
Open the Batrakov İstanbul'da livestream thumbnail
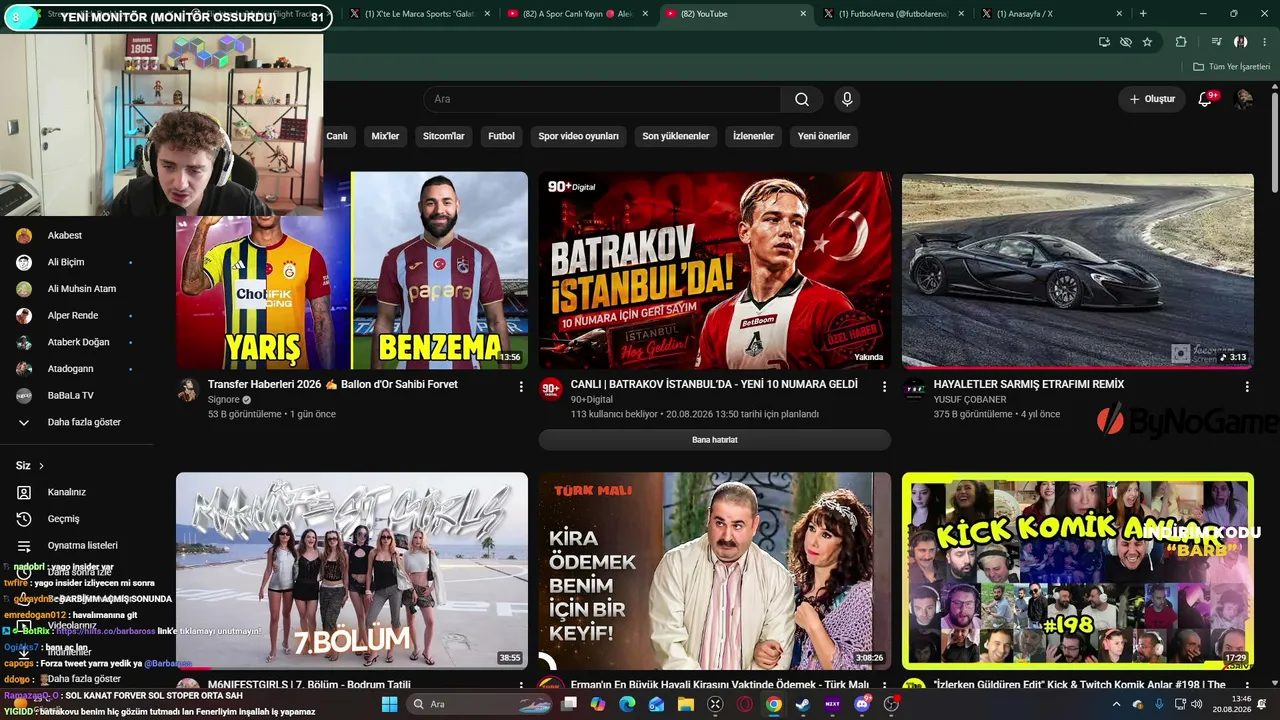tap(715, 271)
